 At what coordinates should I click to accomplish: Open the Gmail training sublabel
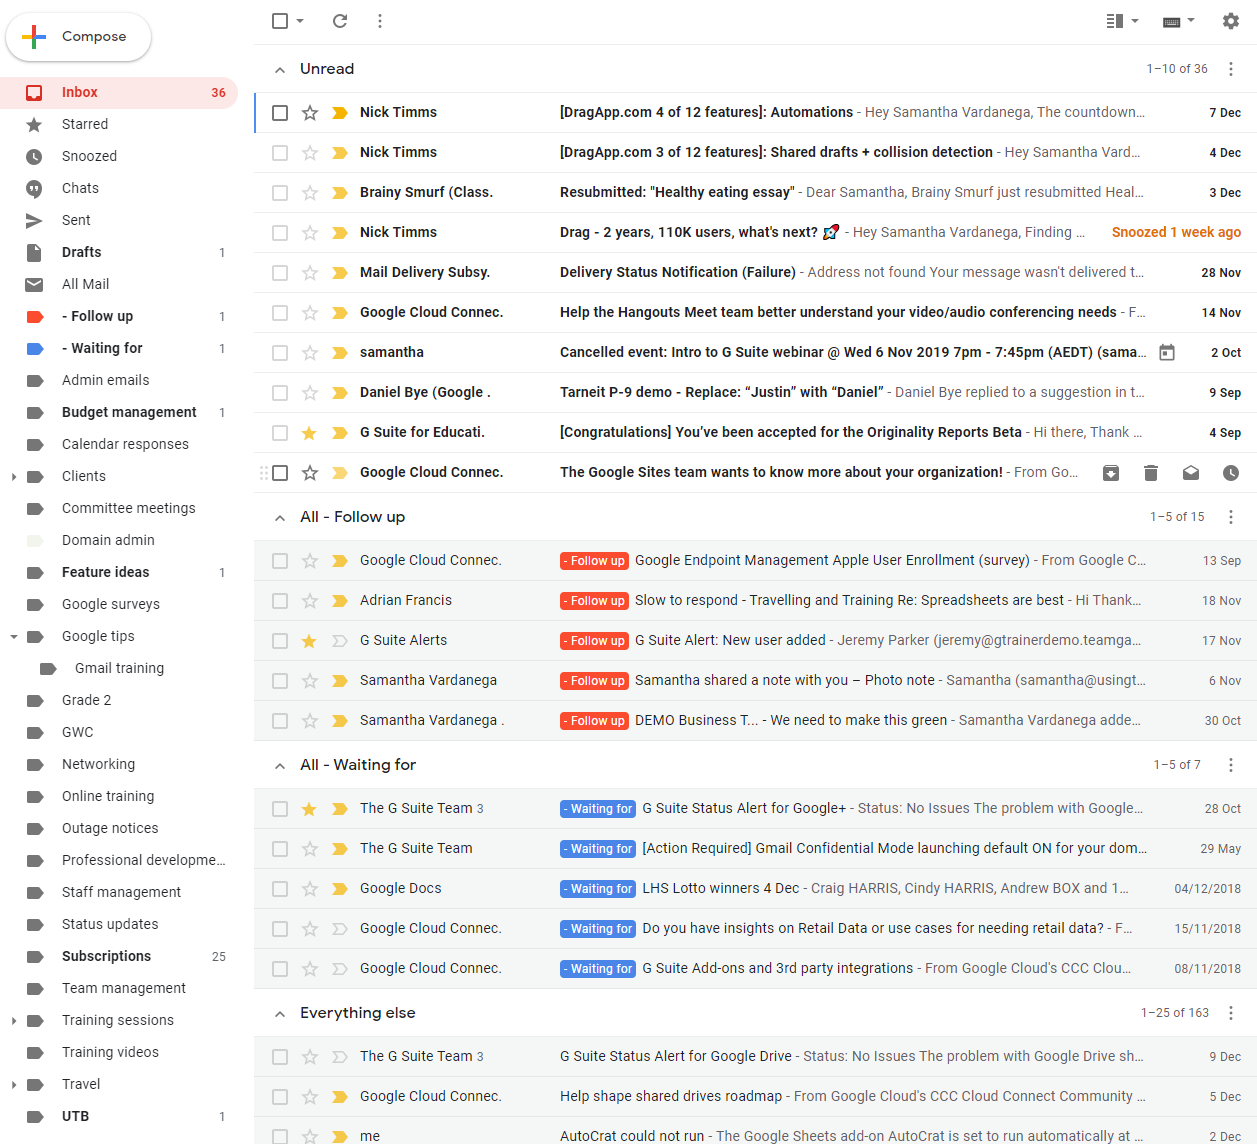[119, 669]
